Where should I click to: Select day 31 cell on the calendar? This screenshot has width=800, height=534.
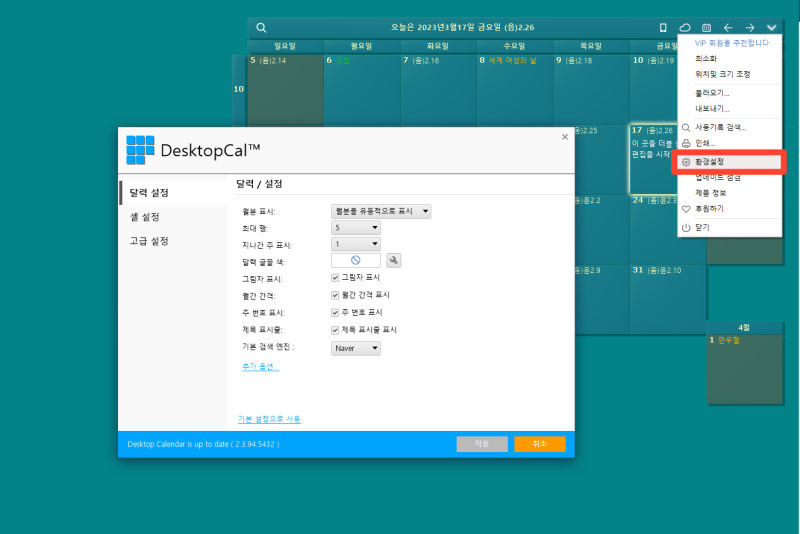[x=668, y=299]
